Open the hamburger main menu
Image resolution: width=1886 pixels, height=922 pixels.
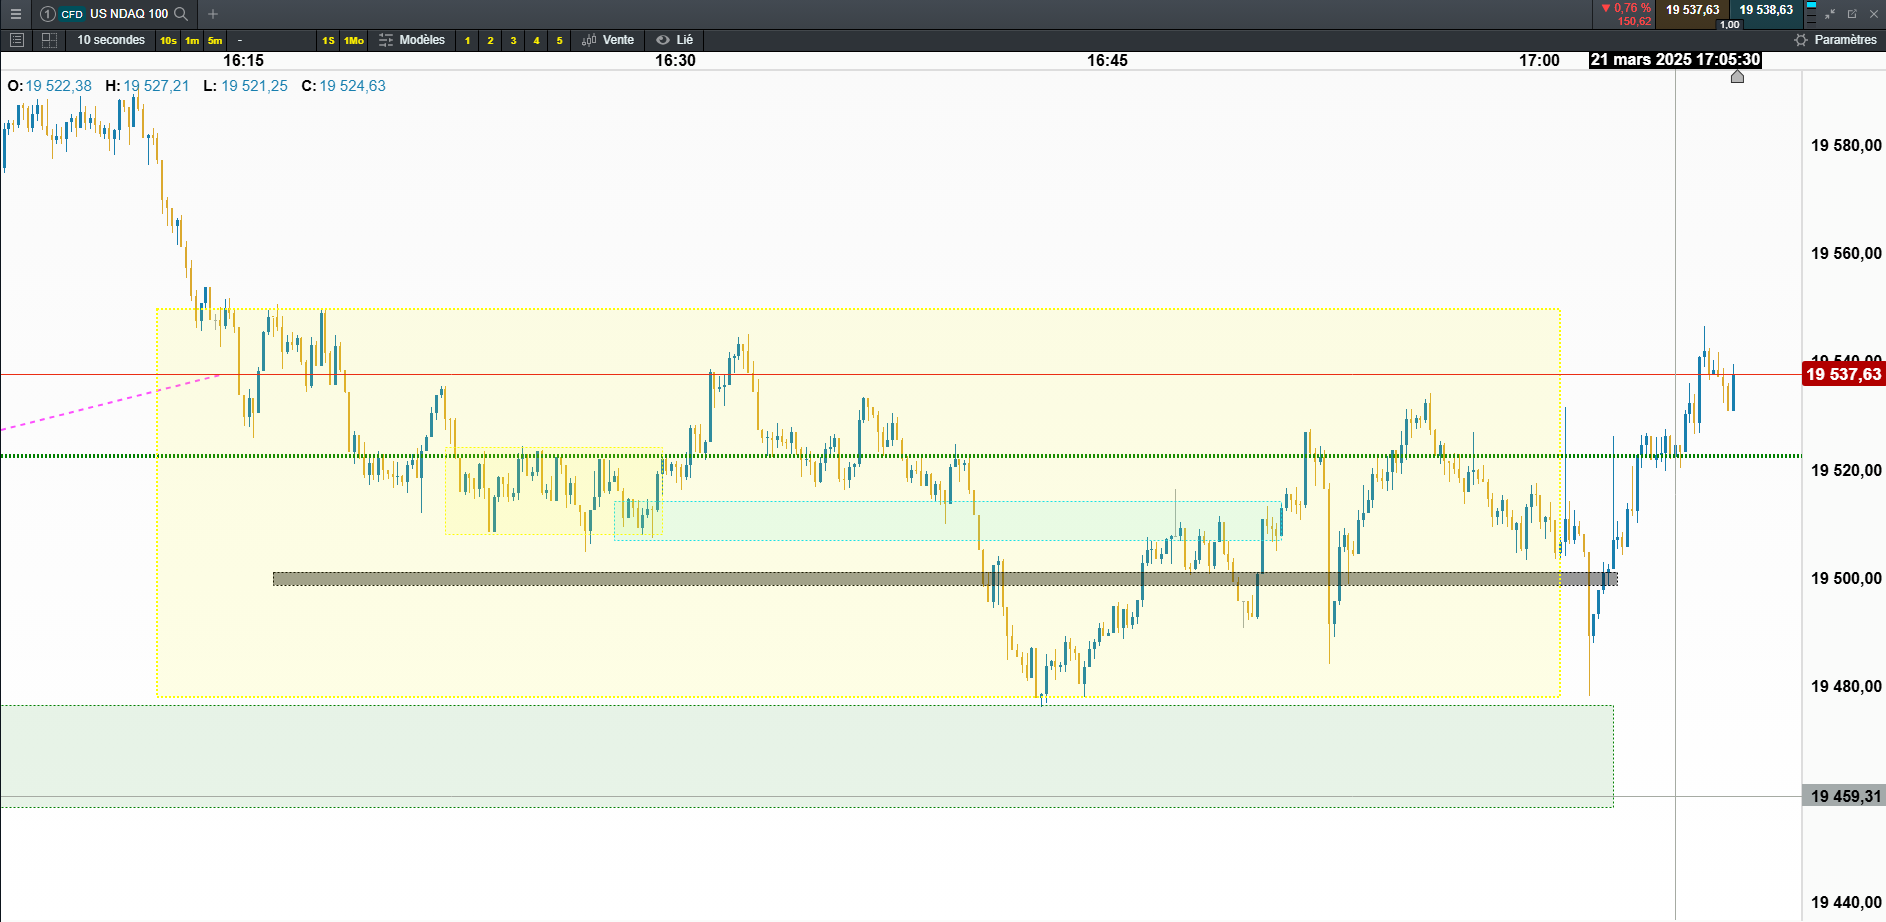pyautogui.click(x=15, y=14)
